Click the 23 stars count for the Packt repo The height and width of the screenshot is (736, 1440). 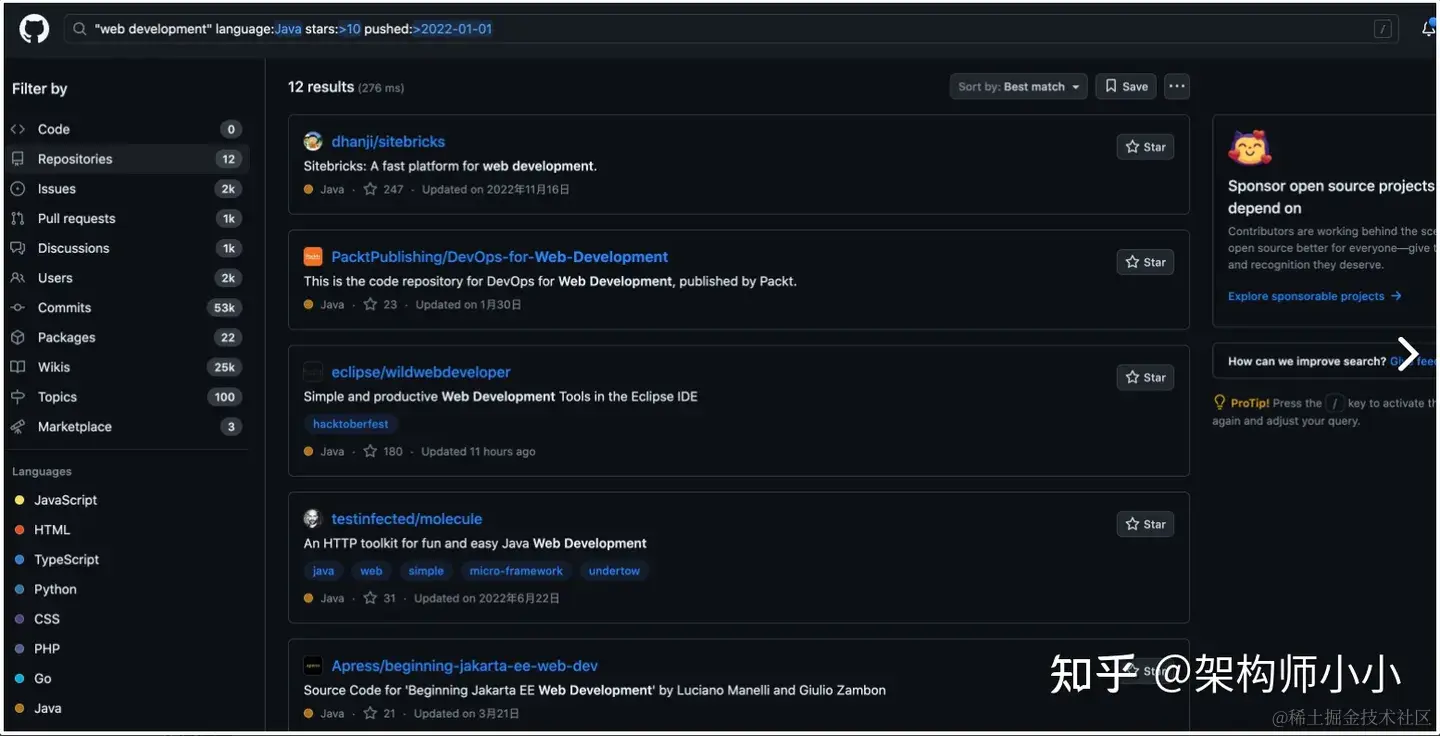[380, 304]
